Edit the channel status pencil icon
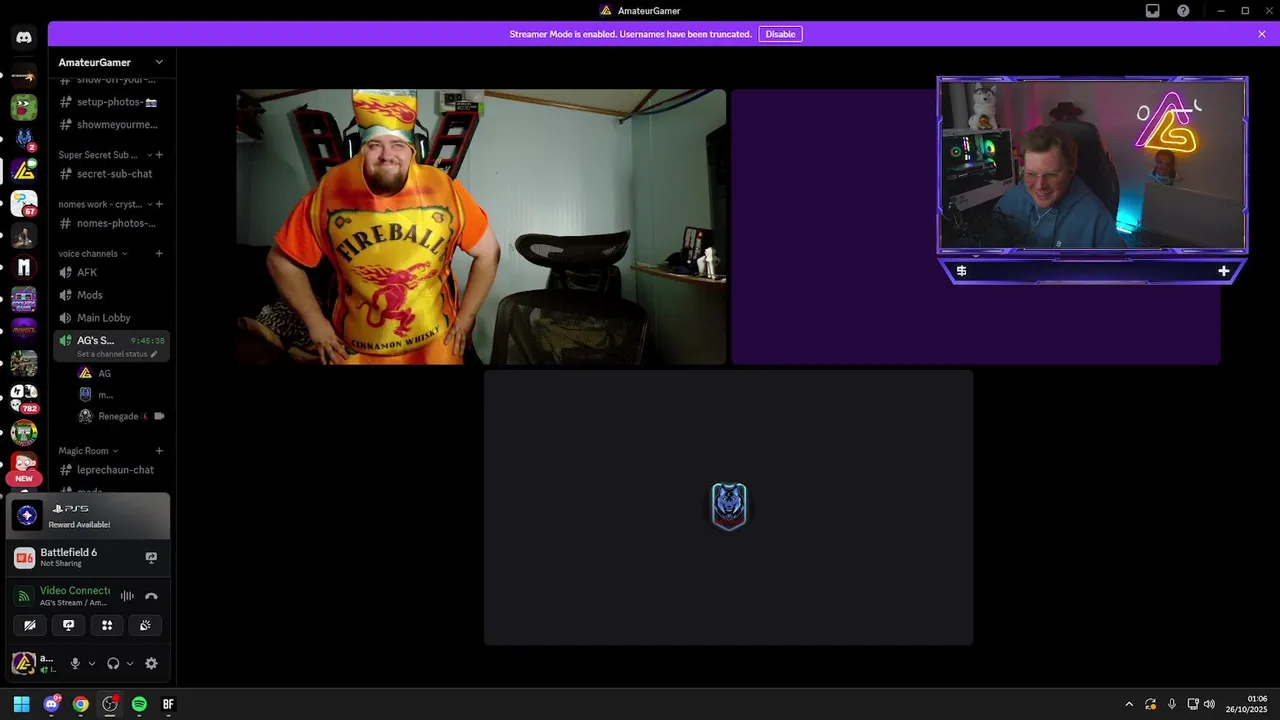This screenshot has width=1280, height=720. 154,354
